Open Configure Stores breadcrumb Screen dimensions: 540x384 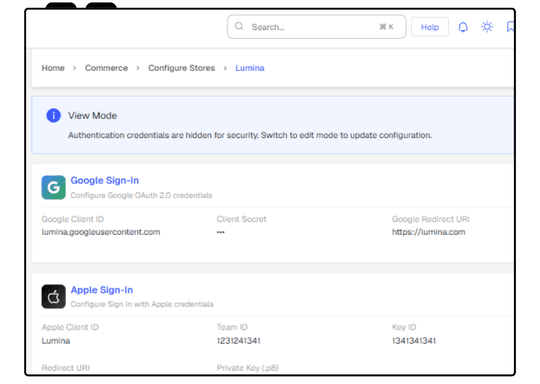[181, 68]
